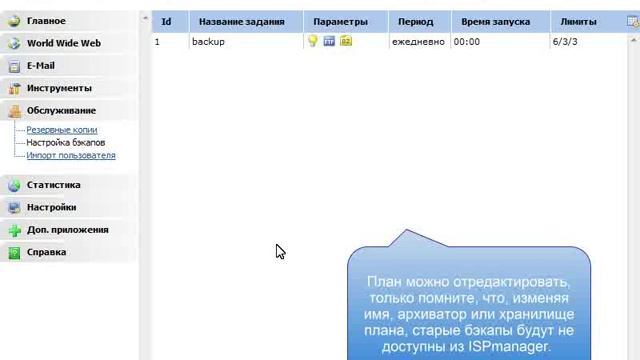The width and height of the screenshot is (640, 360).
Task: Expand the Справка menu section
Action: pos(69,252)
